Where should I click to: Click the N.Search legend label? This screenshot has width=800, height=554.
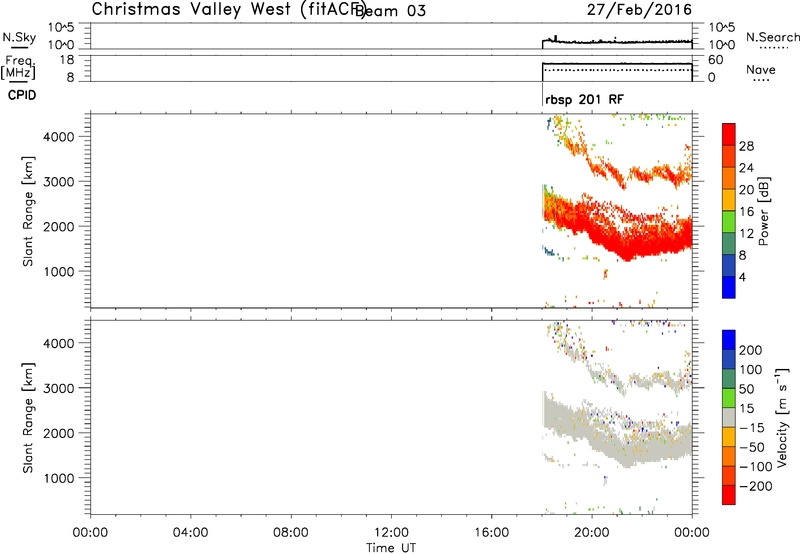(772, 37)
